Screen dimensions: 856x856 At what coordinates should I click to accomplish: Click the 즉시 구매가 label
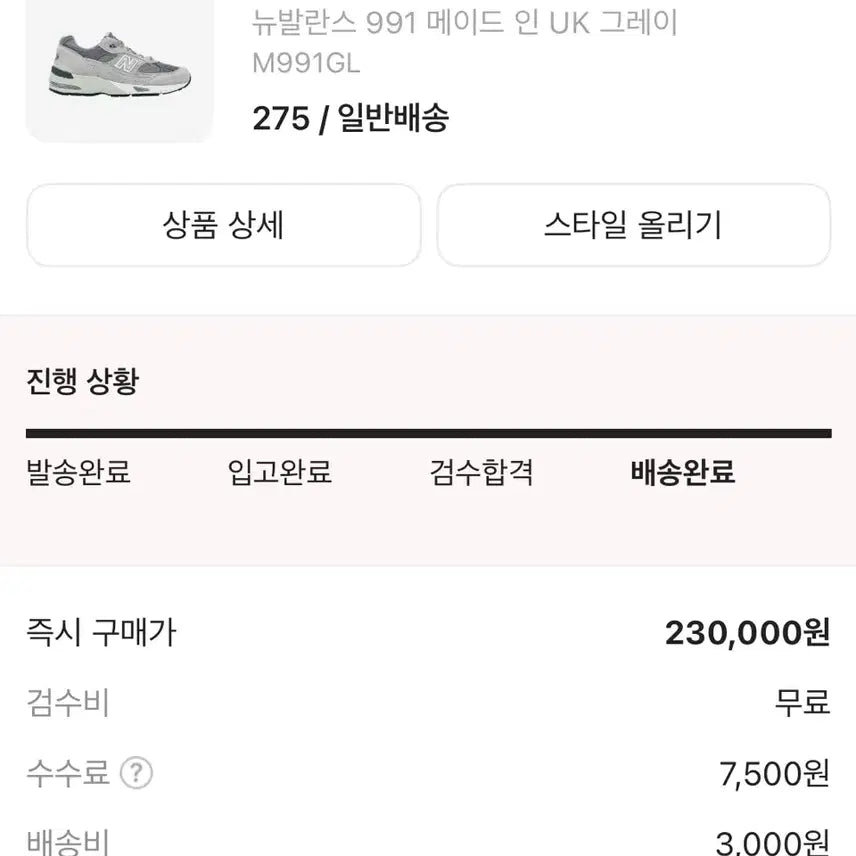(100, 633)
